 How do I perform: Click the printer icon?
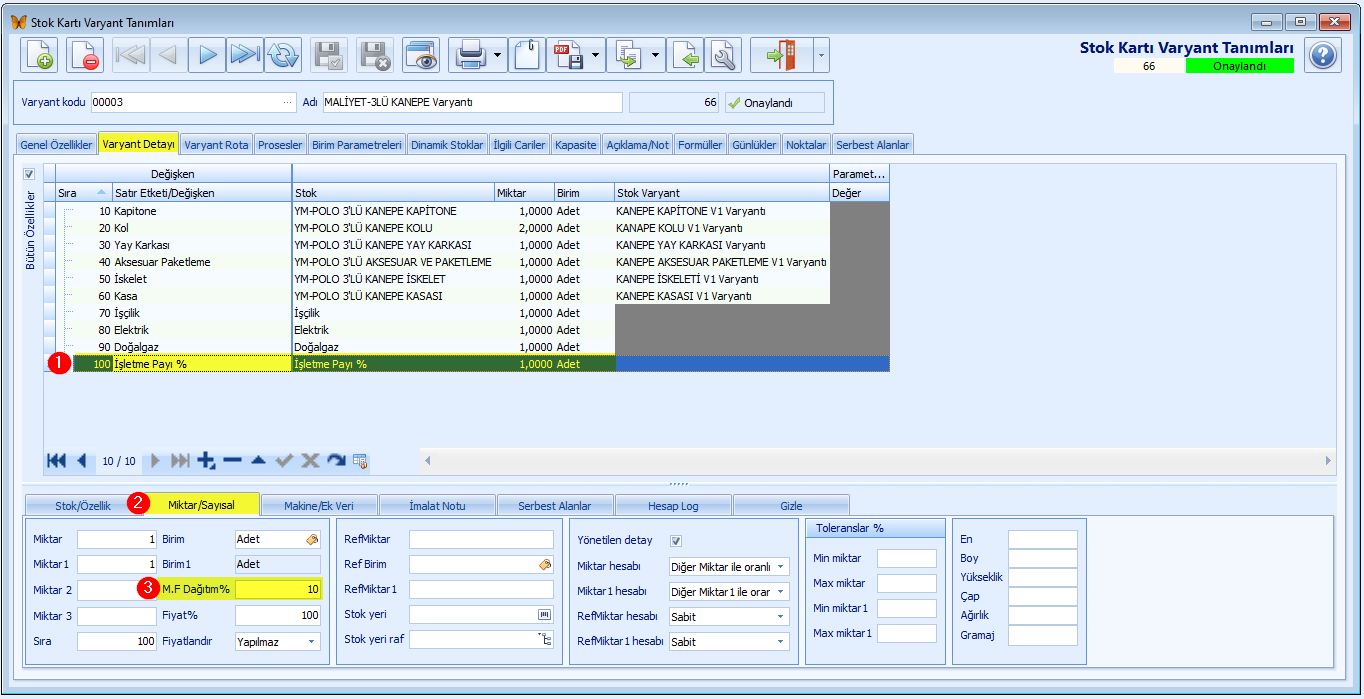point(470,55)
